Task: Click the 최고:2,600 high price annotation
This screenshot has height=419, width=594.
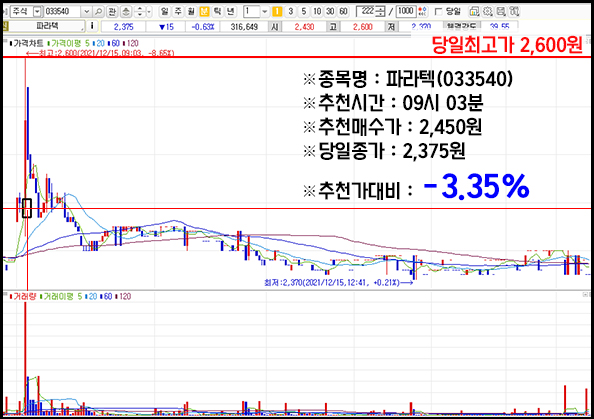Action: point(100,53)
